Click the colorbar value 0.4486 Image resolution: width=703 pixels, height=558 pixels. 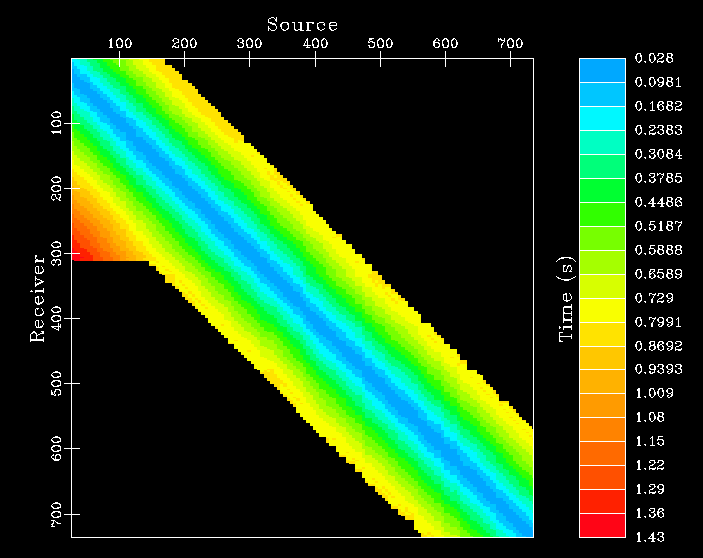658,202
